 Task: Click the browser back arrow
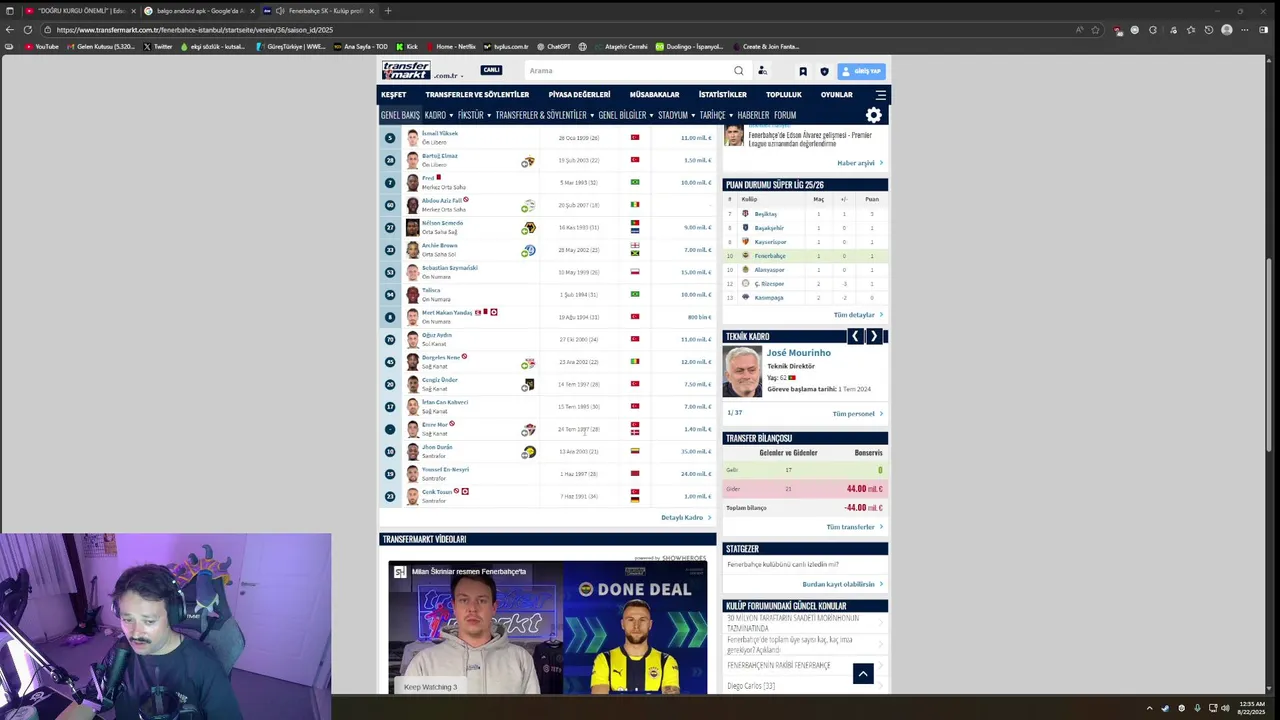9,30
